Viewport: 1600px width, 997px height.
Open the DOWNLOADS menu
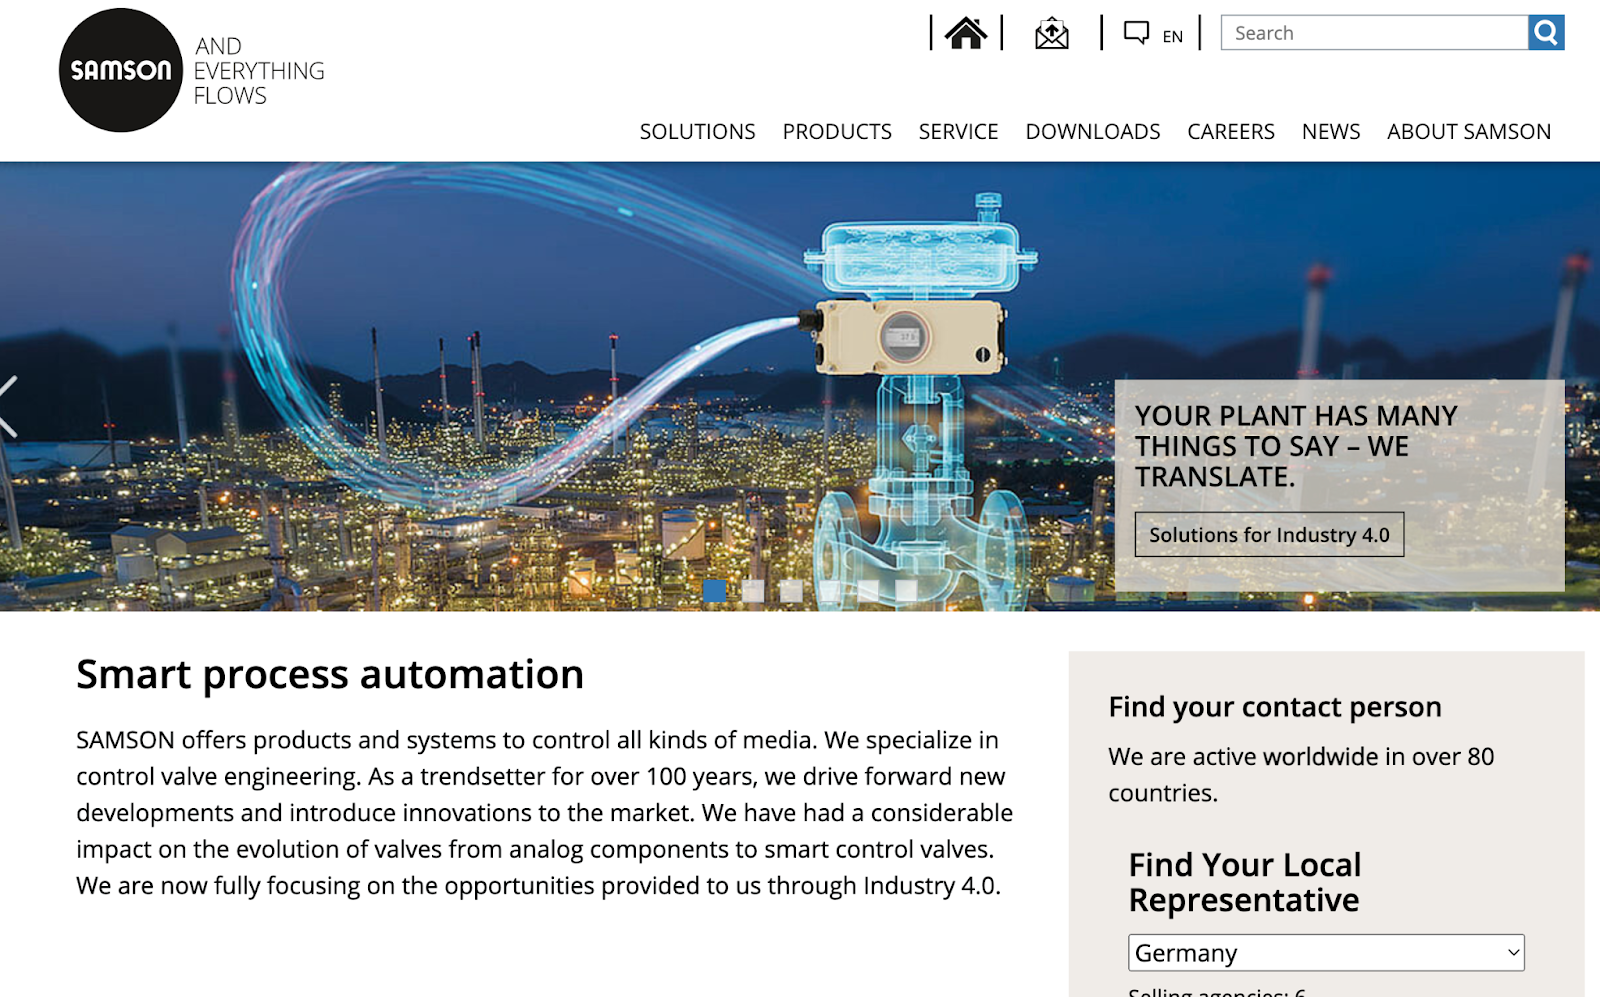pos(1092,132)
